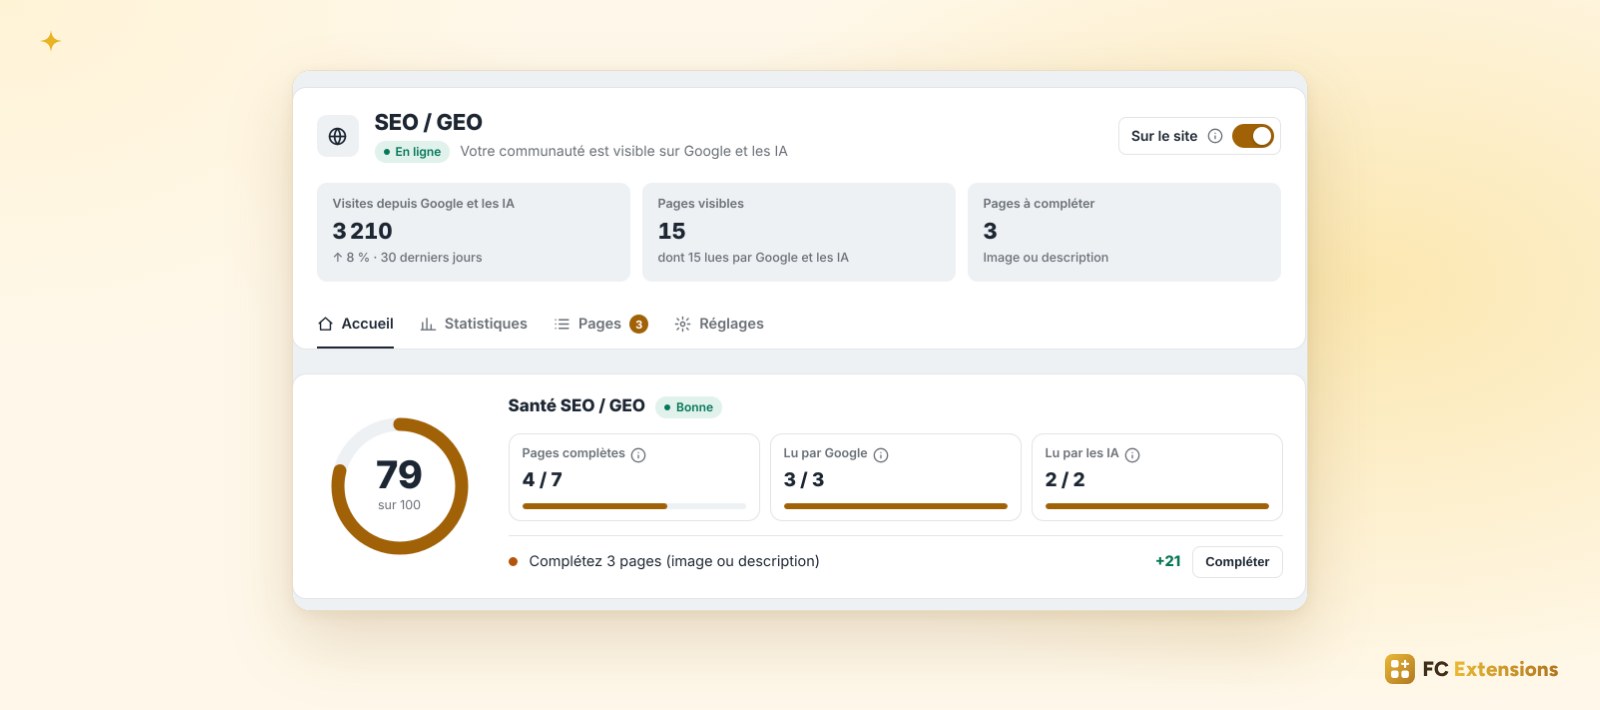
Task: Click the Lu par les IA progress bar
Action: (x=1157, y=506)
